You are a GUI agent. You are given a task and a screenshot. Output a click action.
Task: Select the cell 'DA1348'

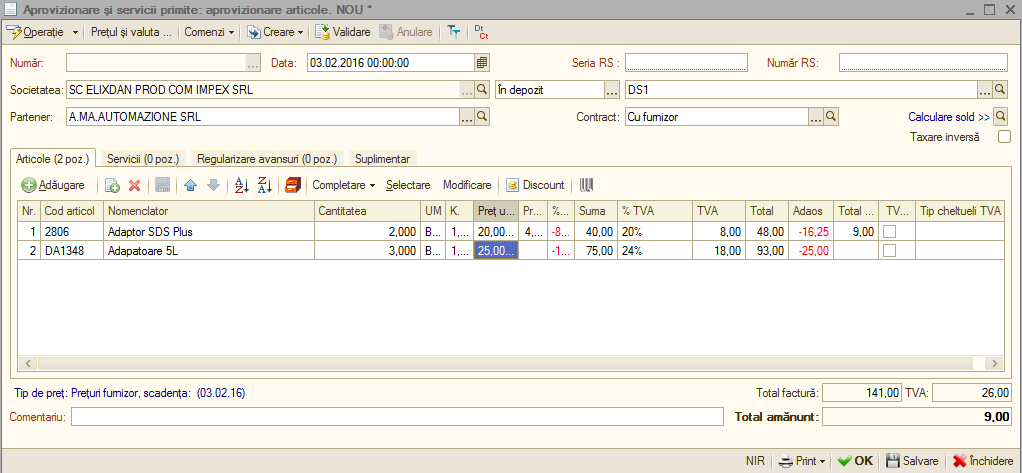(72, 250)
